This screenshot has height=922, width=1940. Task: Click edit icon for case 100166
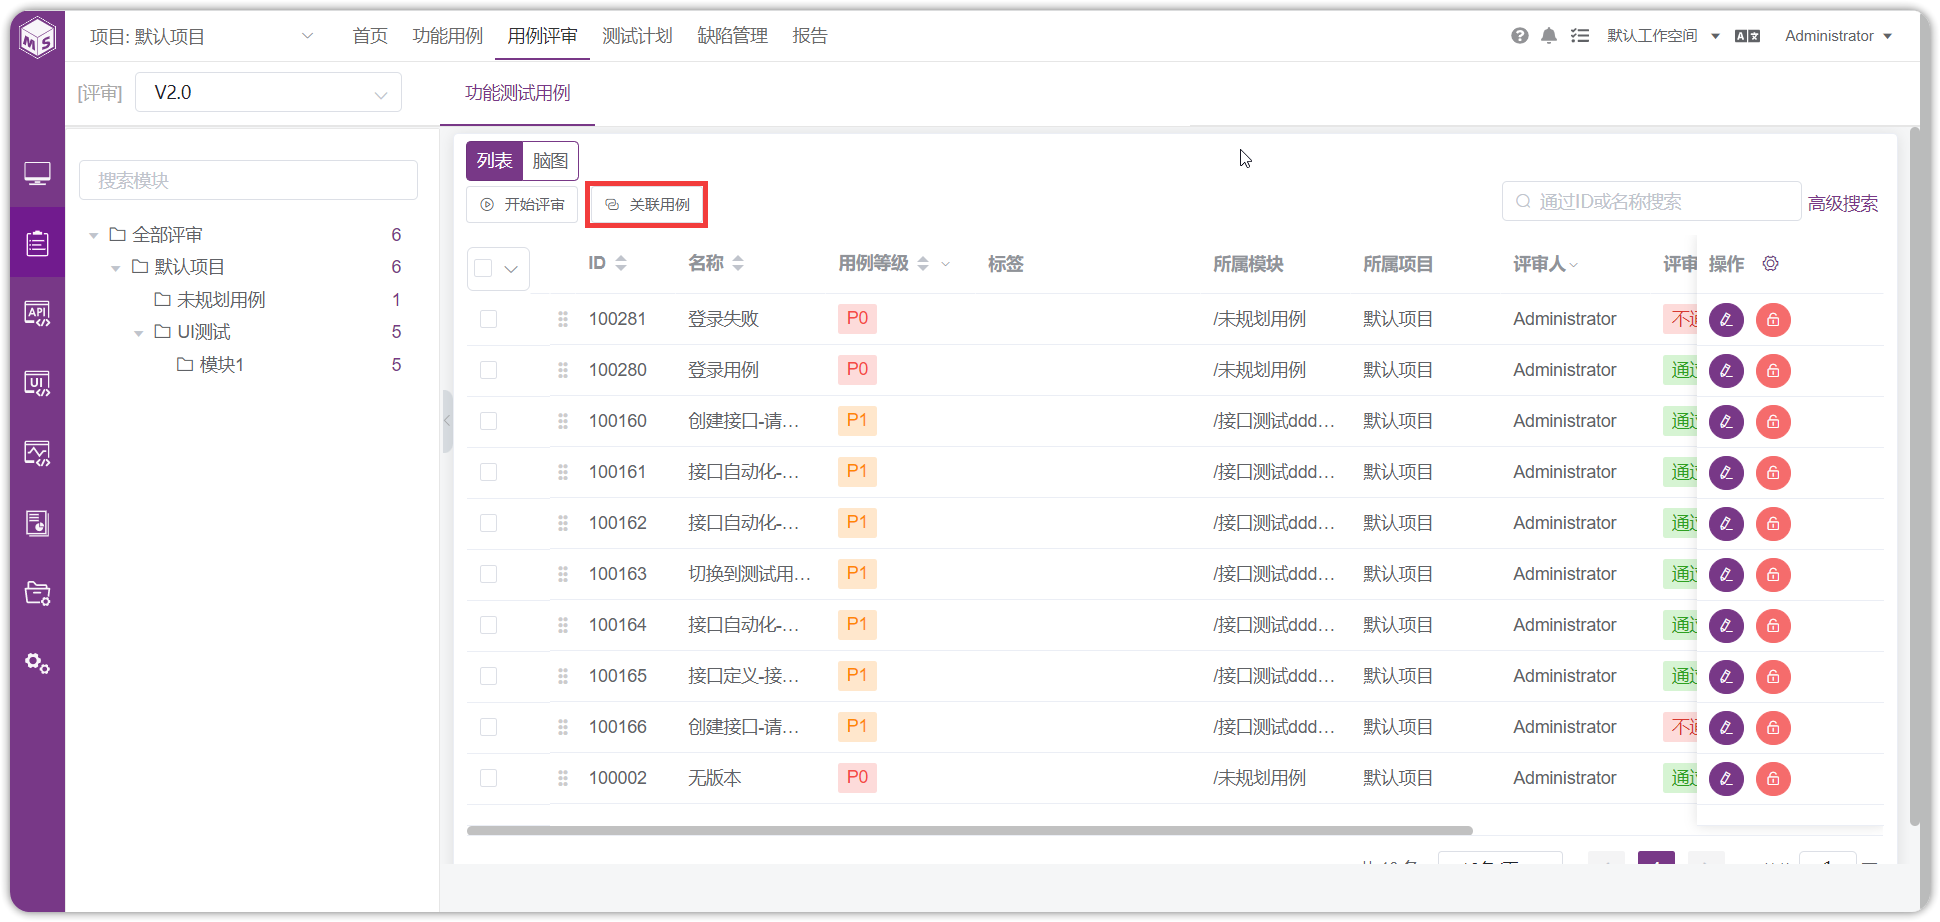(1726, 728)
